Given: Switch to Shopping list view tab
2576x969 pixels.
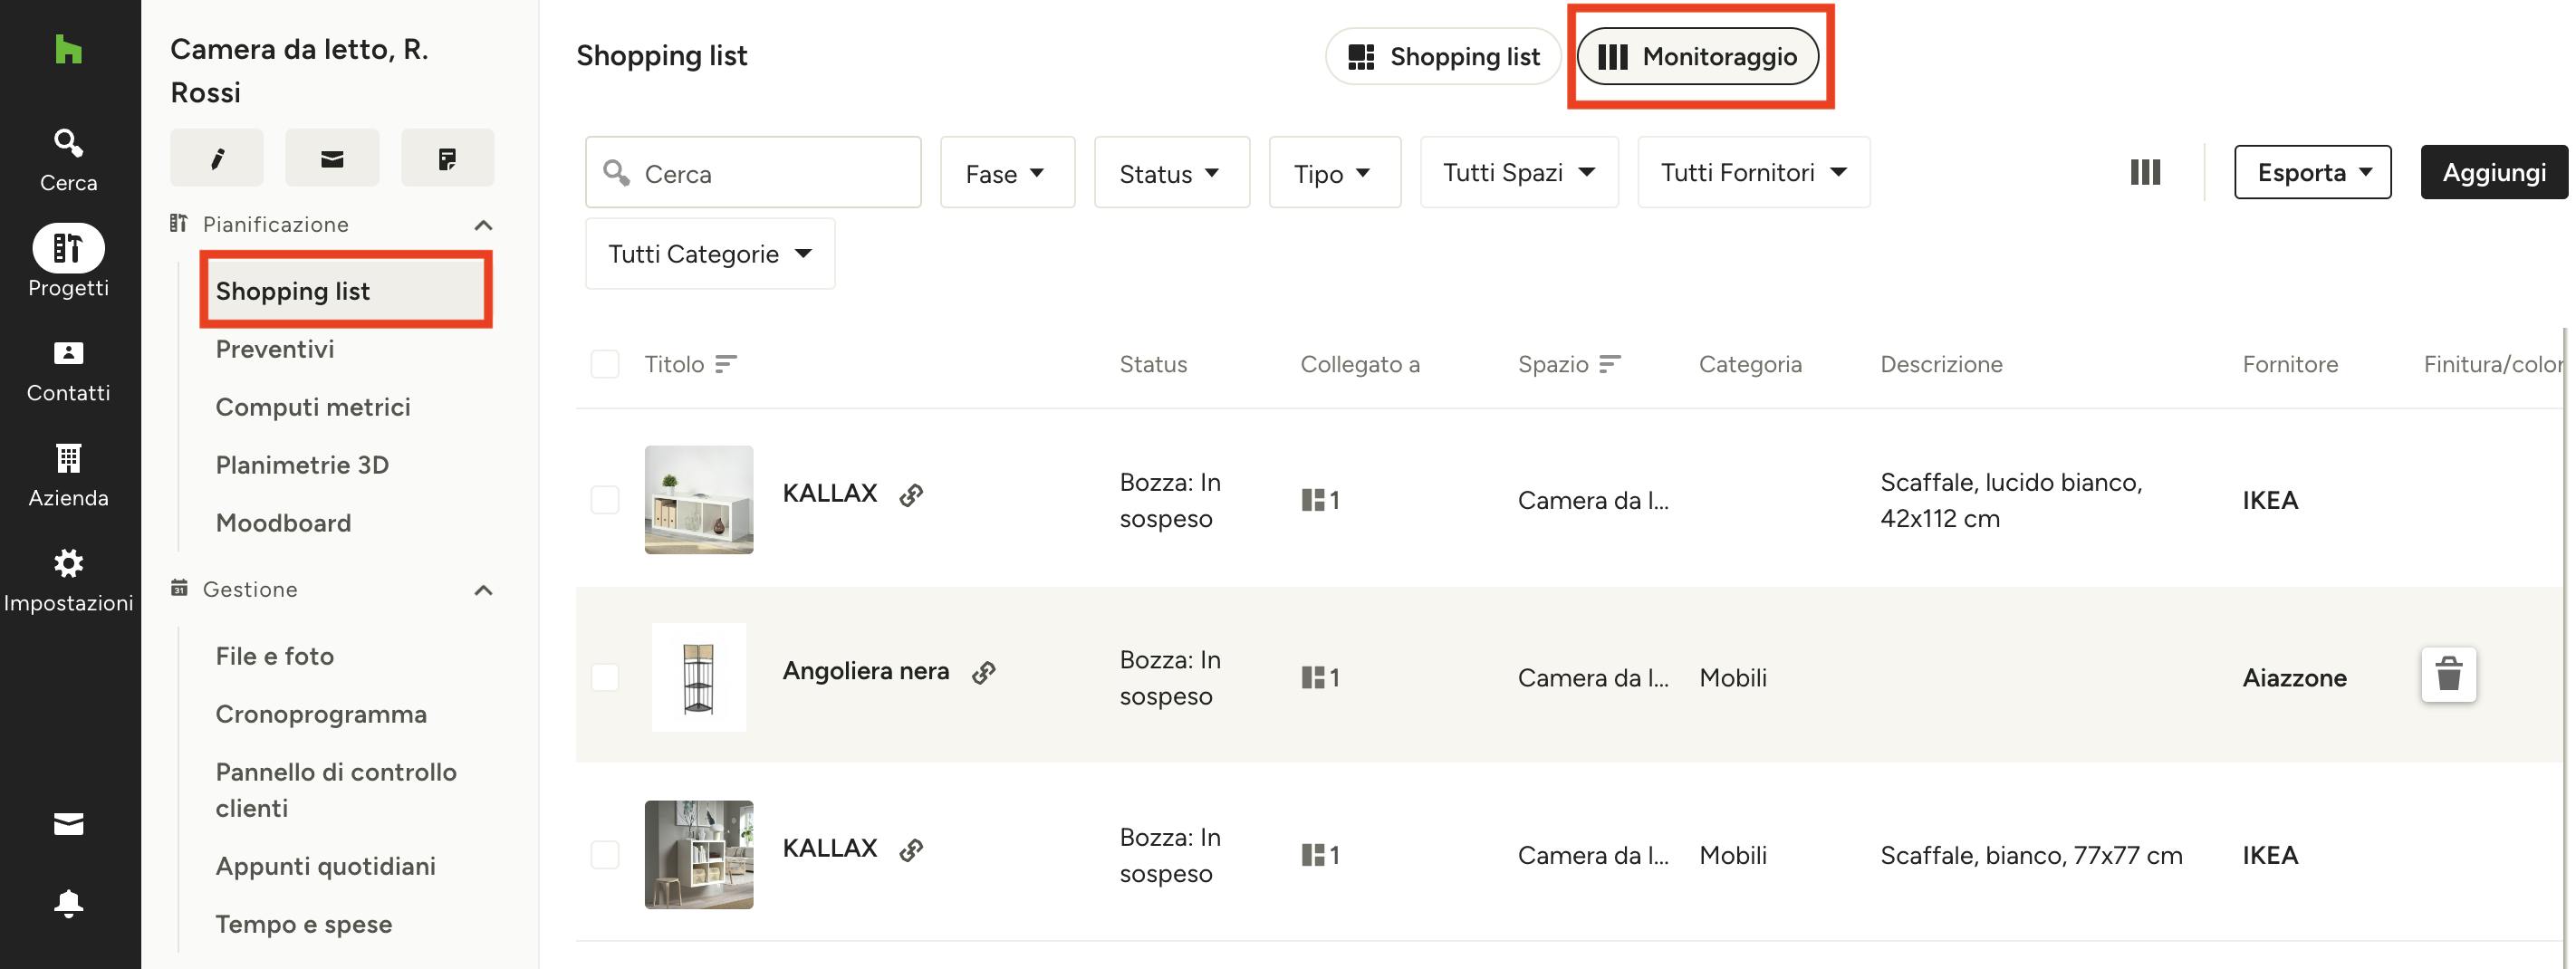Looking at the screenshot, I should (x=1443, y=57).
